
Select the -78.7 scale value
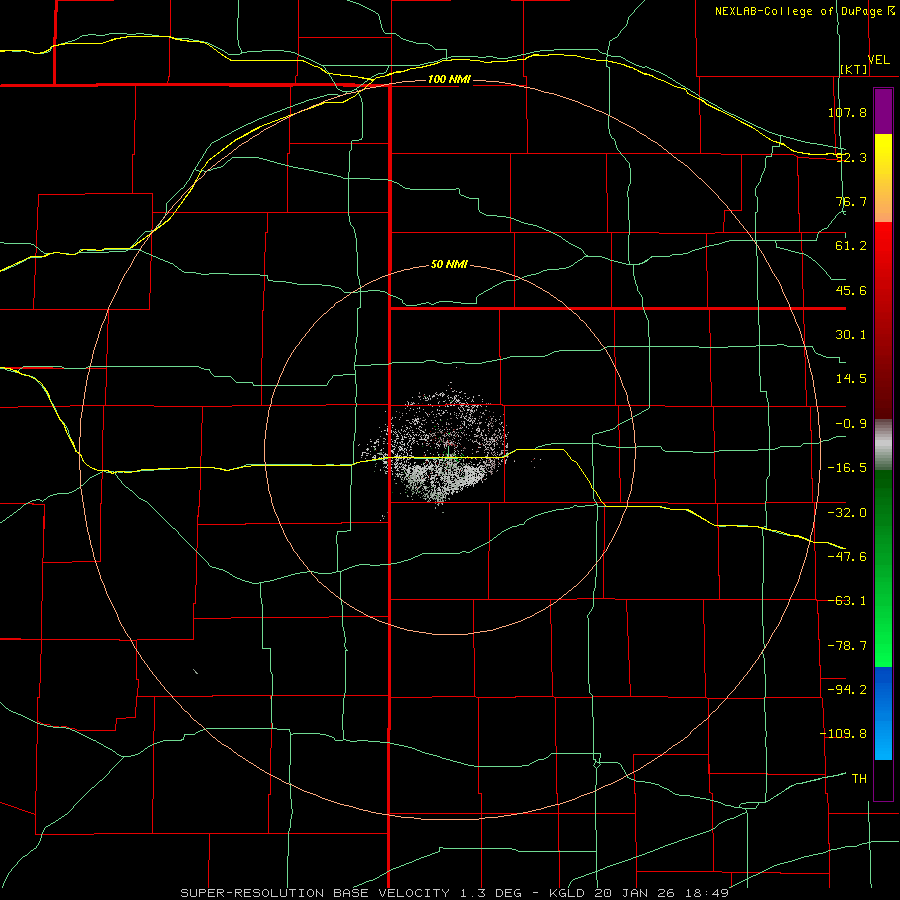(847, 646)
